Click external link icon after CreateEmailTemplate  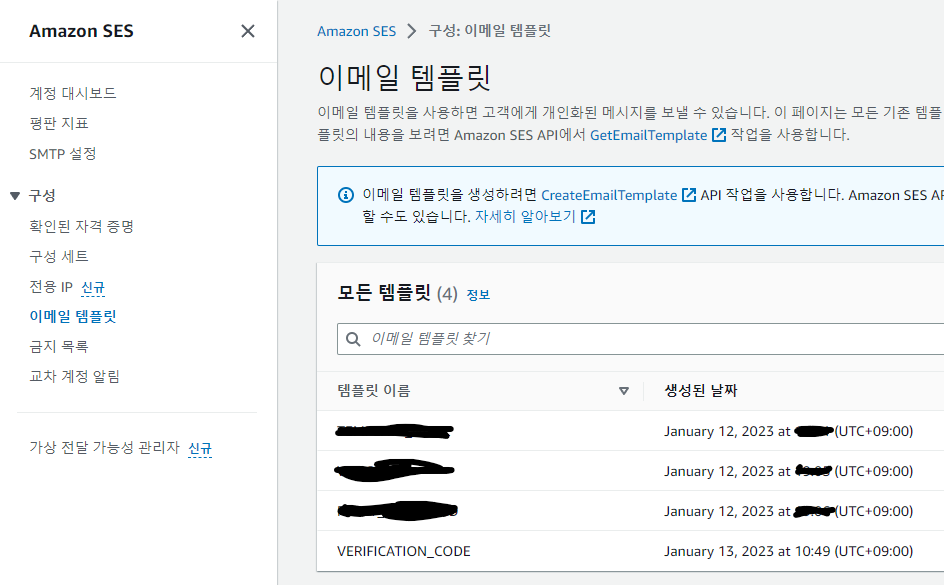[x=689, y=195]
